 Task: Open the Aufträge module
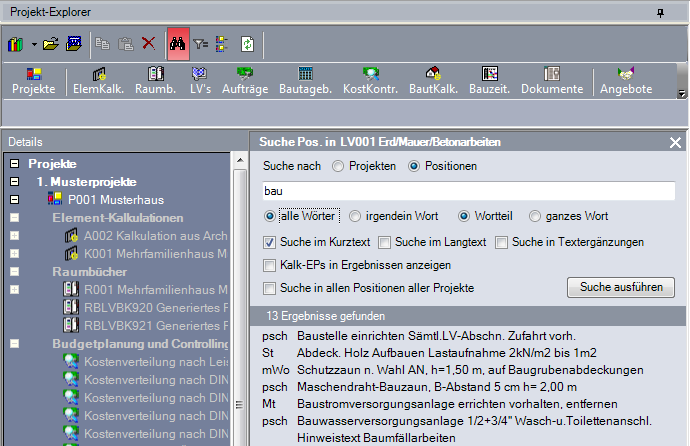click(x=245, y=80)
